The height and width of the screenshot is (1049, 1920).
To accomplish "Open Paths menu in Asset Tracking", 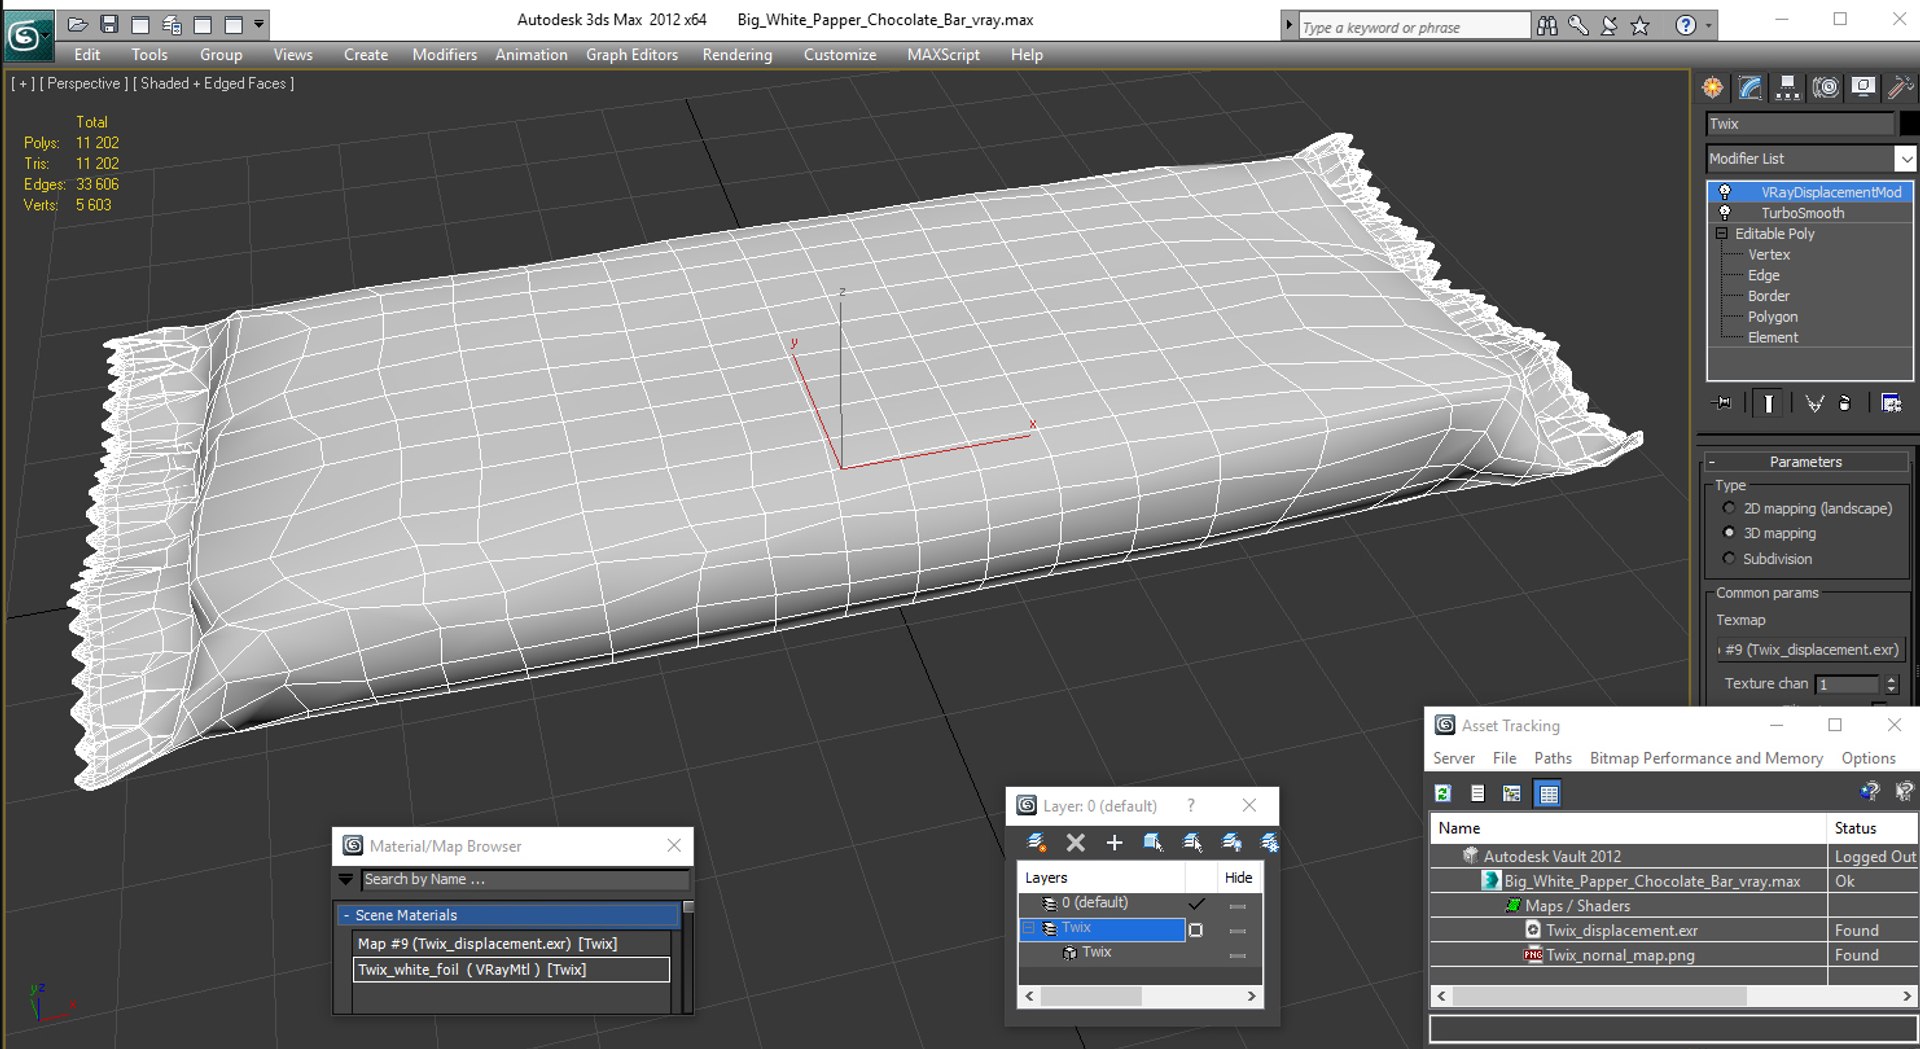I will pos(1553,758).
